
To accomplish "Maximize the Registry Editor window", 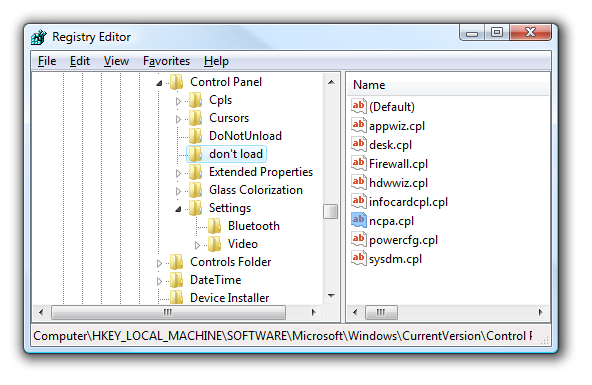I will [x=497, y=32].
